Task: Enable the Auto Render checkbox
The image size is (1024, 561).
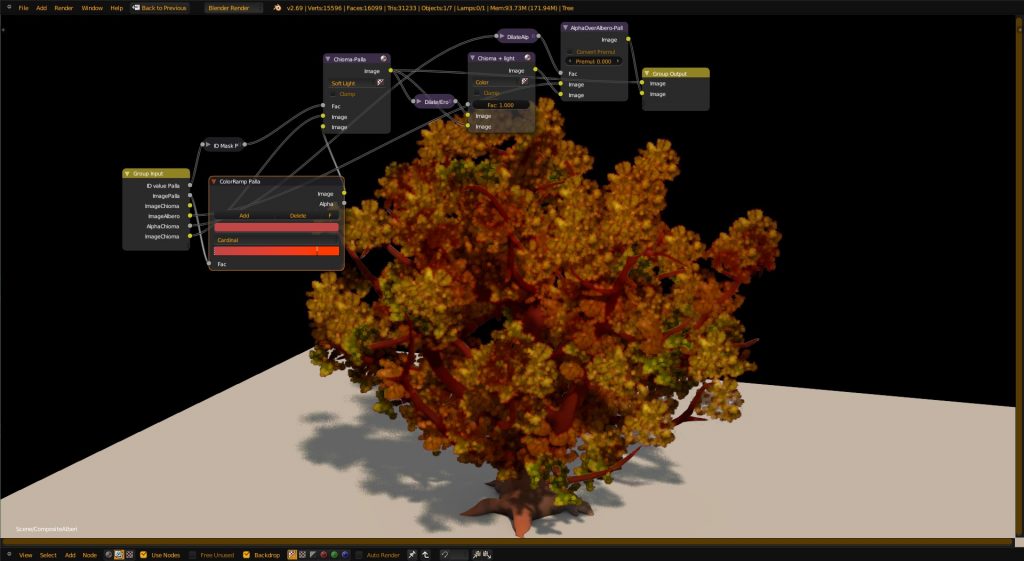Action: [359, 554]
